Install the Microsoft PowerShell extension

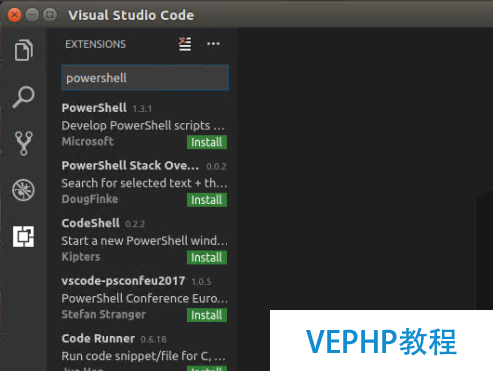click(x=207, y=142)
